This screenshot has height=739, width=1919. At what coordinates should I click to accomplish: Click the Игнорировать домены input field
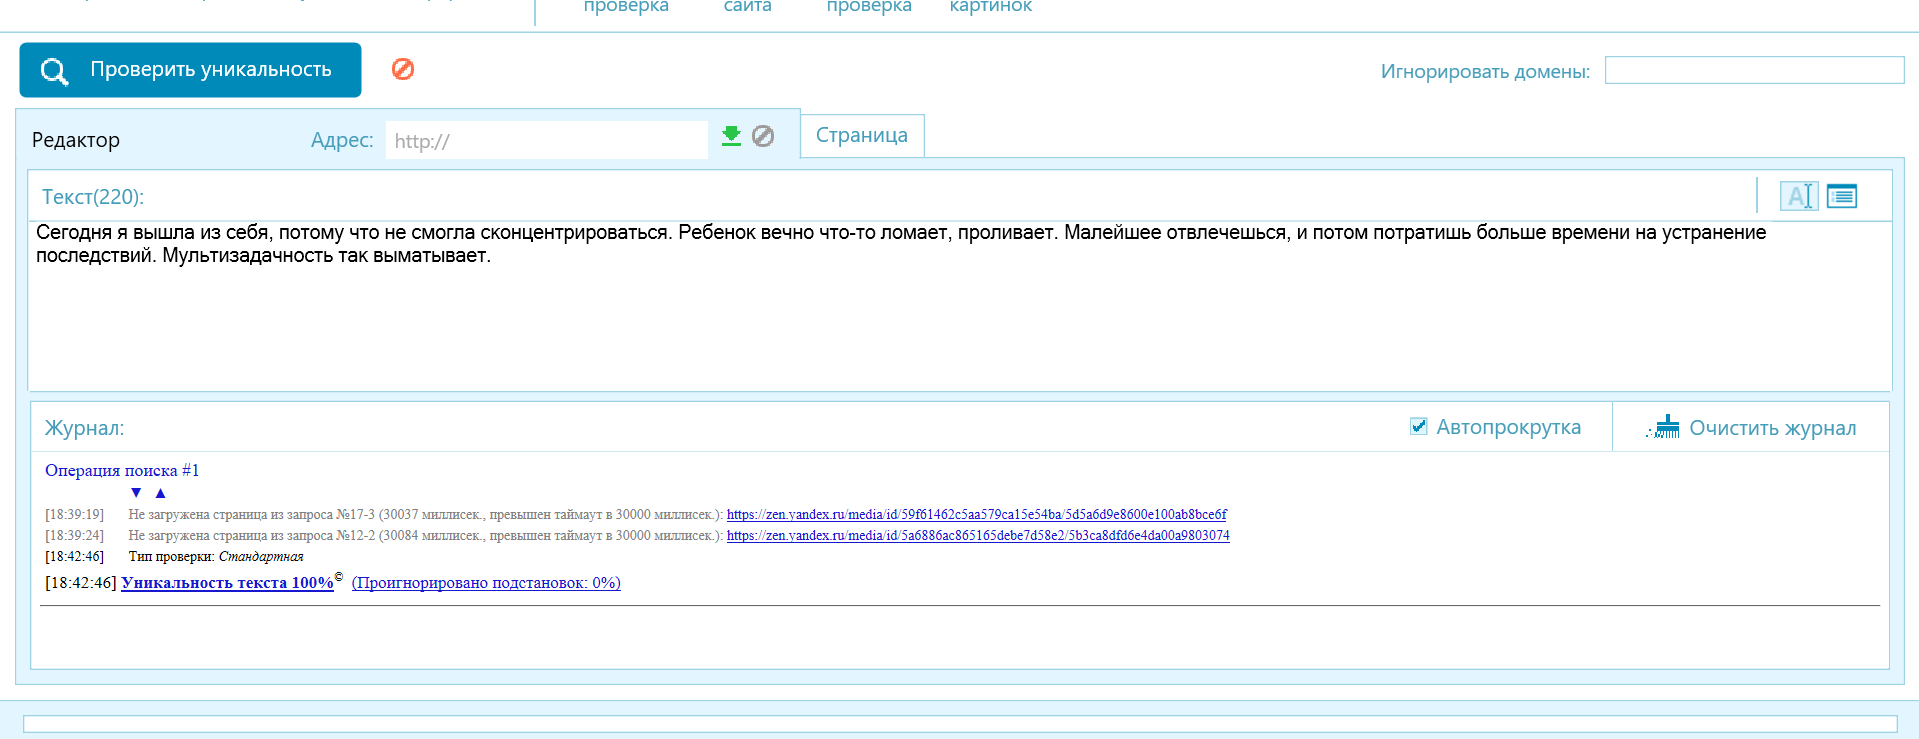pyautogui.click(x=1754, y=70)
